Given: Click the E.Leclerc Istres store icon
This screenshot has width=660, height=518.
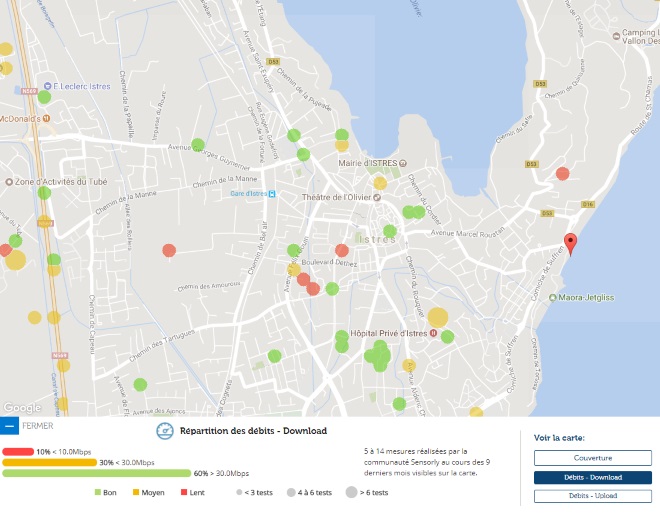Looking at the screenshot, I should [x=46, y=86].
